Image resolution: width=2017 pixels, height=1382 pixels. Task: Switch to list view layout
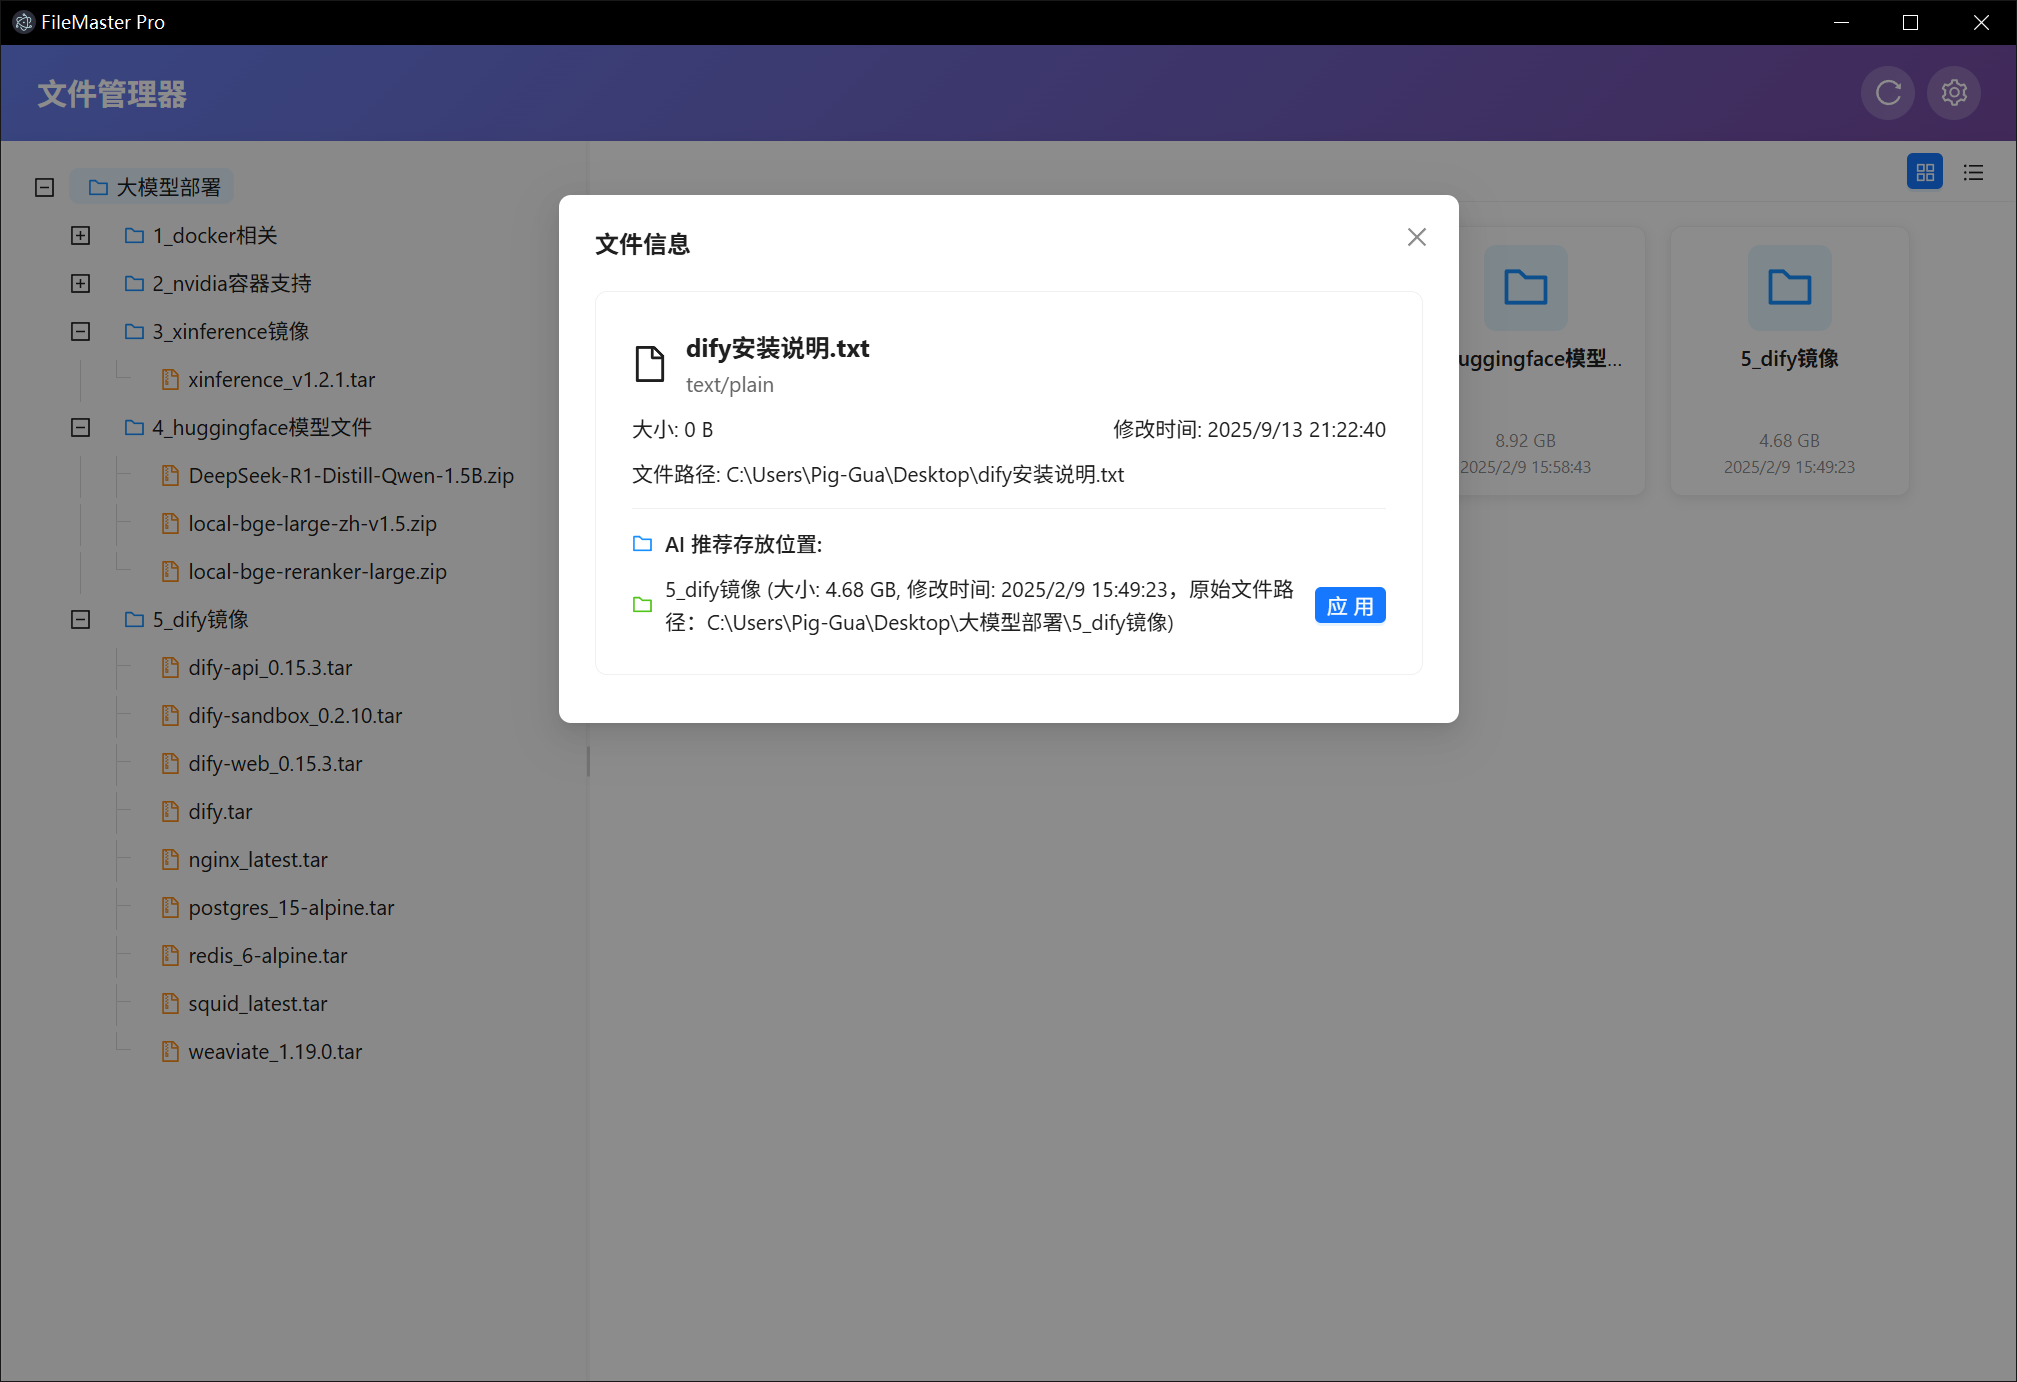(x=1973, y=172)
